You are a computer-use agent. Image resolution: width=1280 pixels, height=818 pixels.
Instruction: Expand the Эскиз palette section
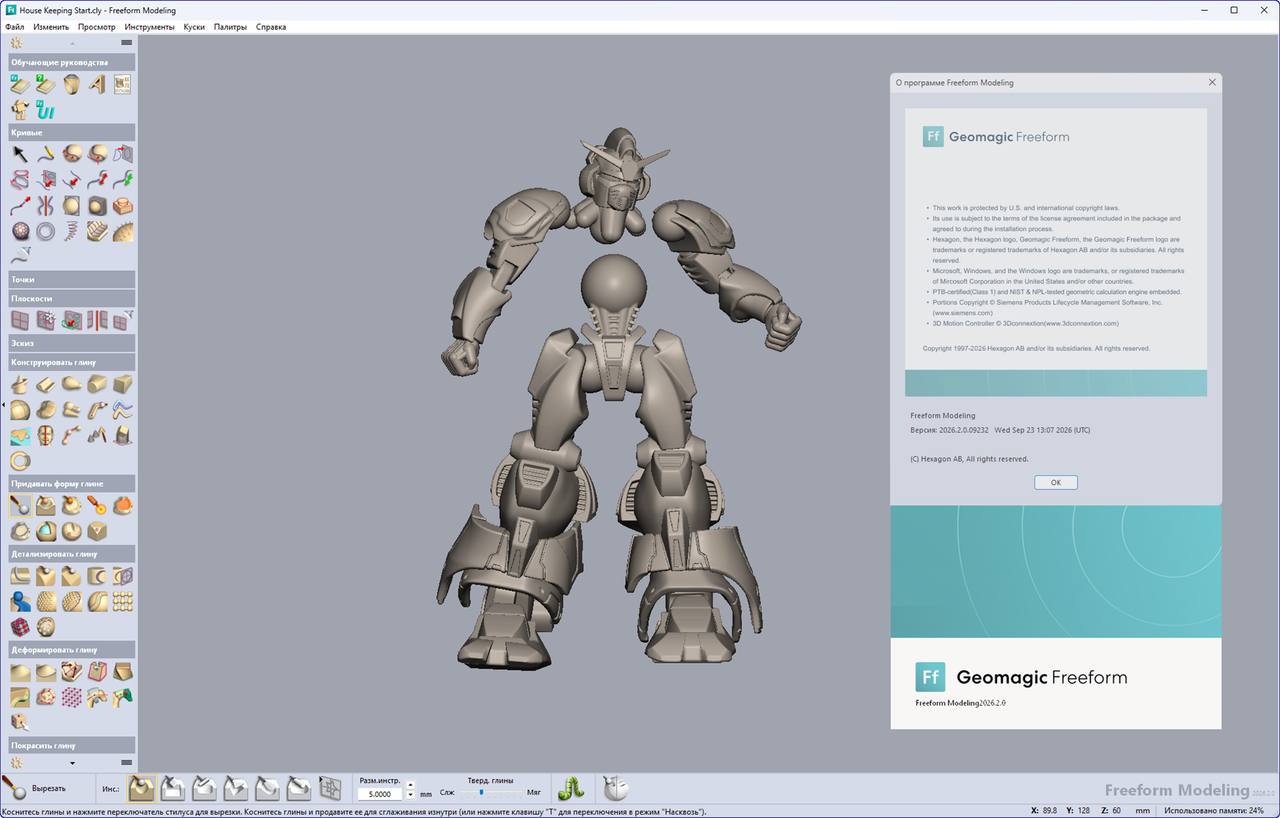(x=72, y=343)
